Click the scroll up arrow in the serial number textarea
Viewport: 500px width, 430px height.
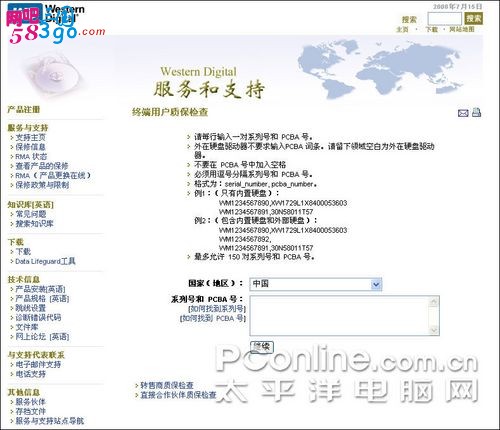(x=434, y=302)
